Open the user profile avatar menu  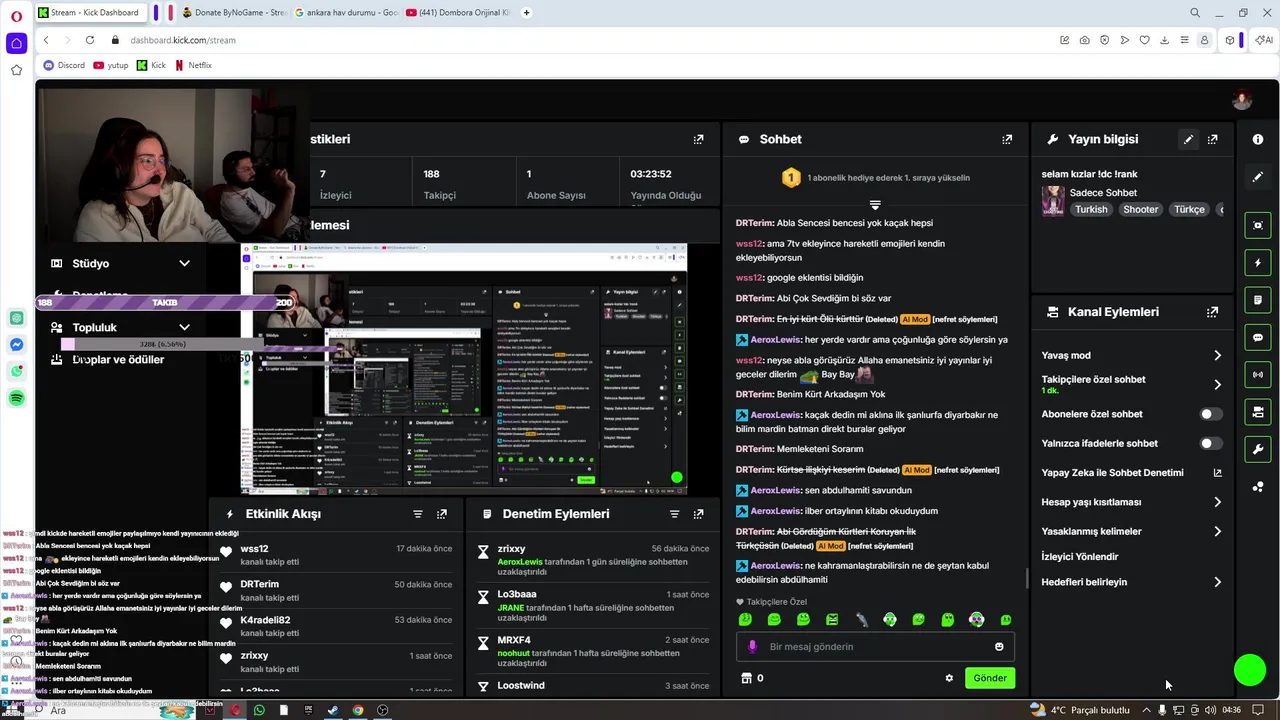(1242, 100)
